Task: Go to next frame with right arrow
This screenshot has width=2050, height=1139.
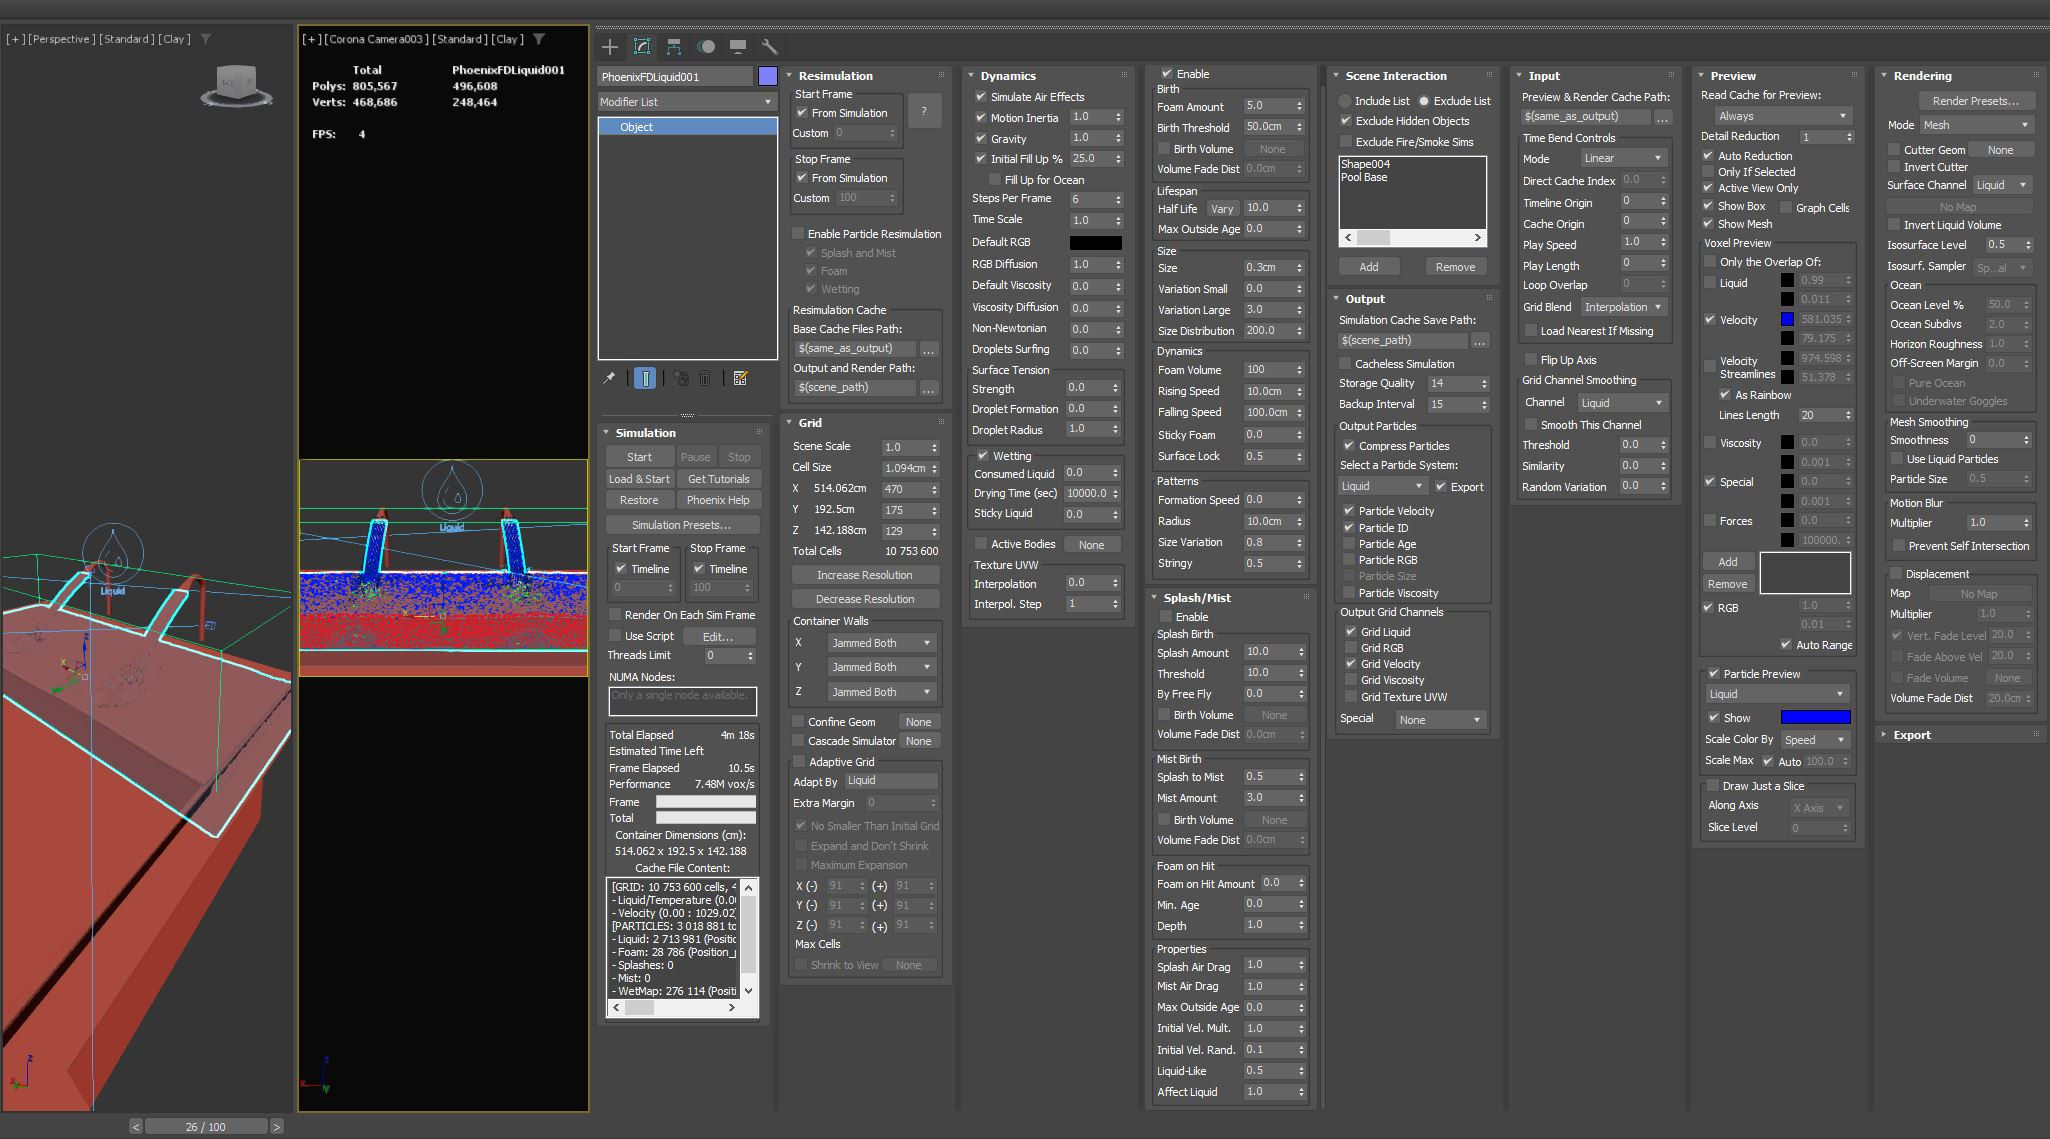Action: (277, 1126)
